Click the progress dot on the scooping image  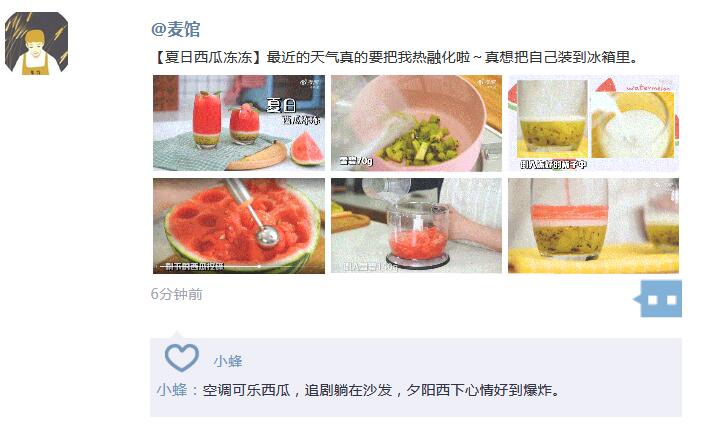coord(259,266)
